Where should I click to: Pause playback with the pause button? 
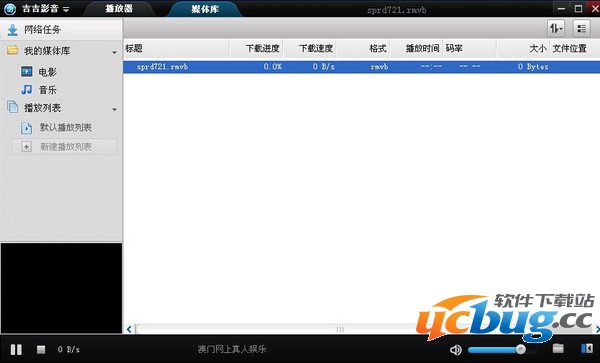tap(16, 349)
